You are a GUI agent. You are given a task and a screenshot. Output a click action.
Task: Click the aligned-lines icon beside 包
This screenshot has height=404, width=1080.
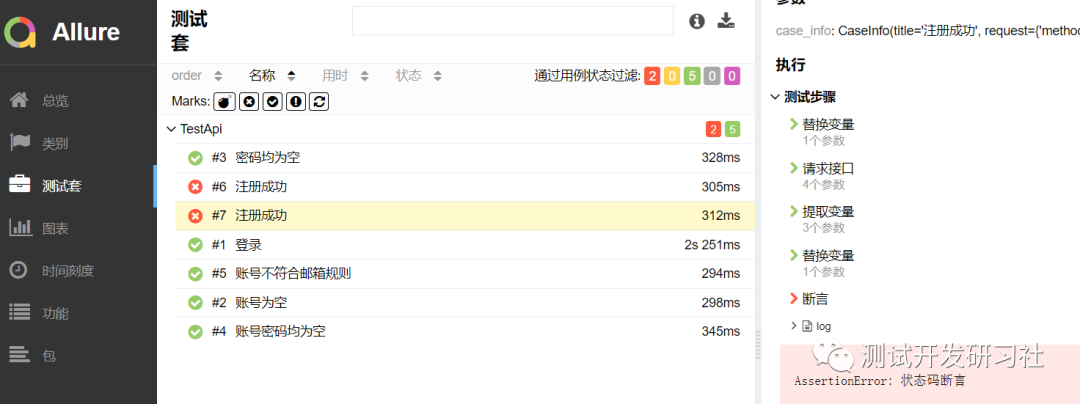click(x=19, y=355)
